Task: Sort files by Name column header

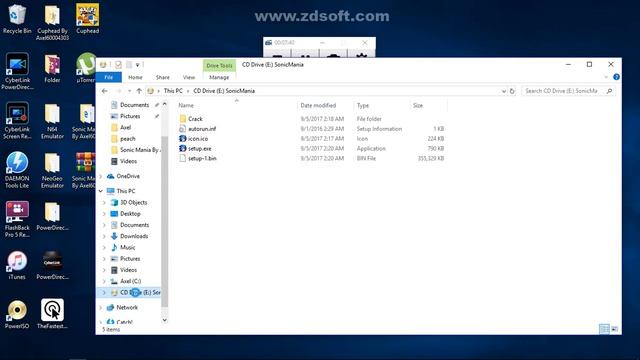Action: (236, 105)
